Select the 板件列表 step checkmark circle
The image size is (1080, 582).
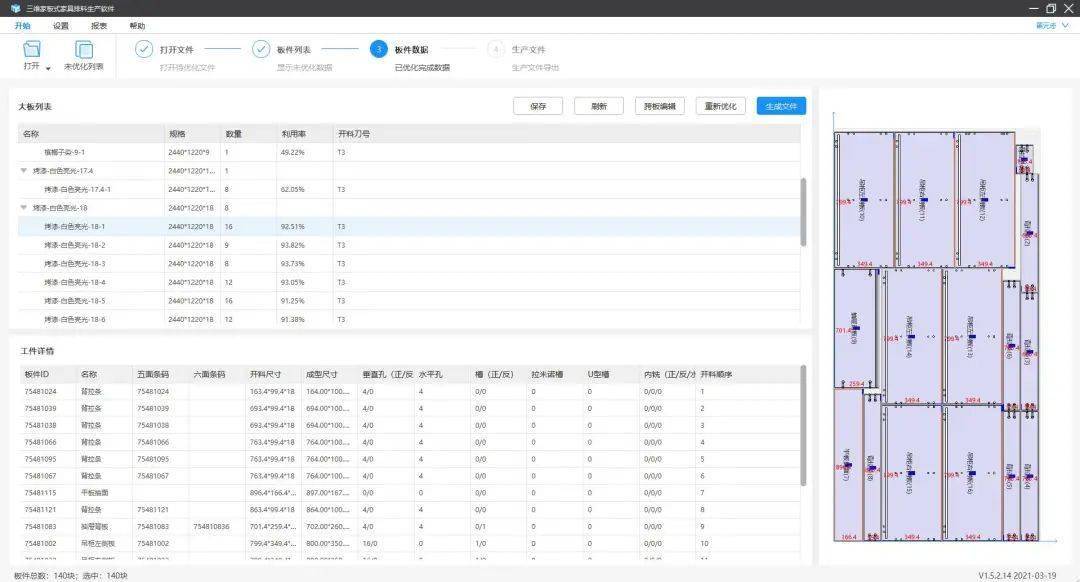pos(261,50)
